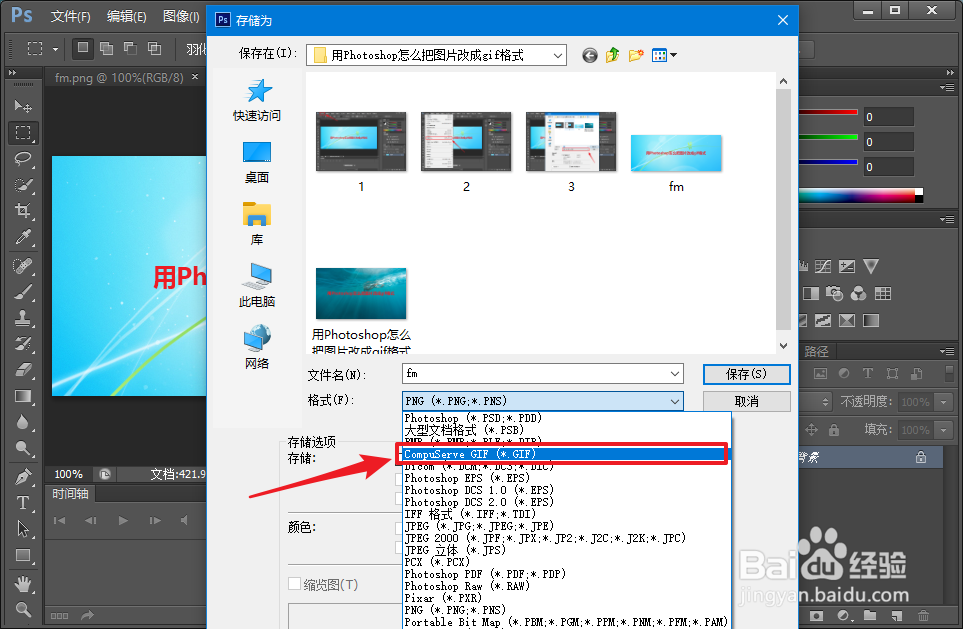Choose PCX format option
This screenshot has width=963, height=629.
566,562
